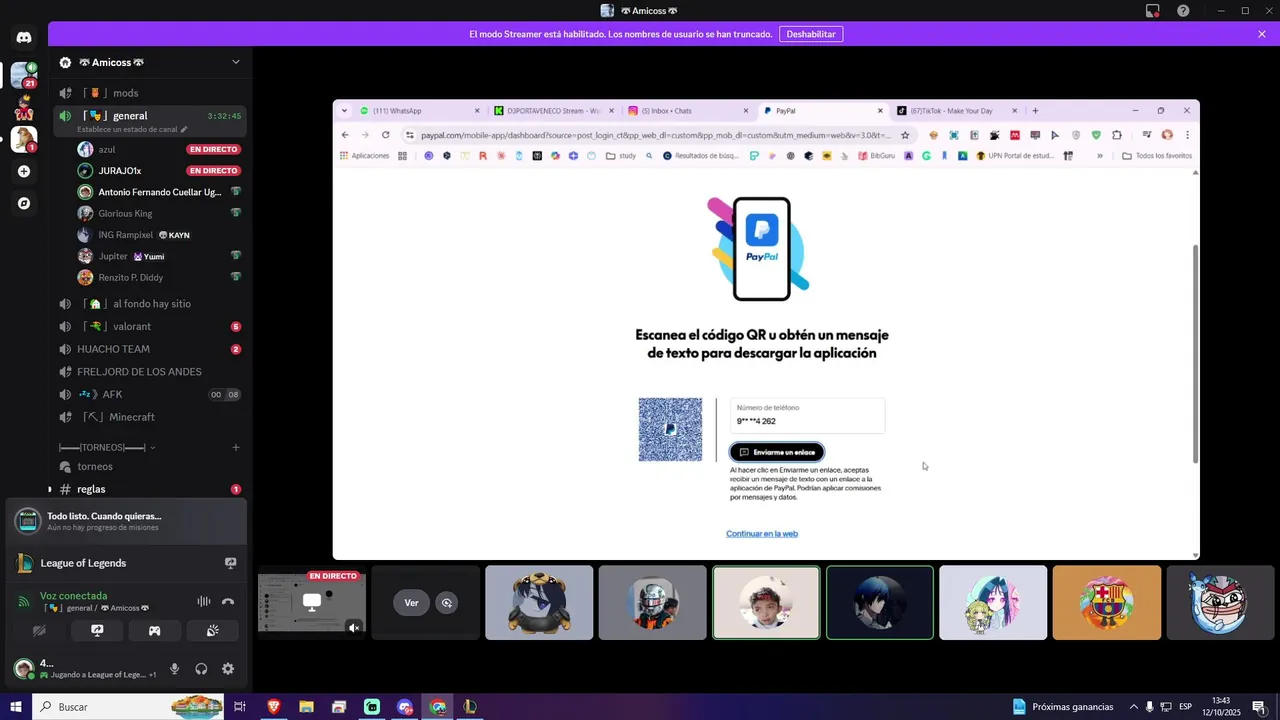Create channel in TORNEOS with plus icon
Viewport: 1280px width, 720px height.
tap(236, 447)
